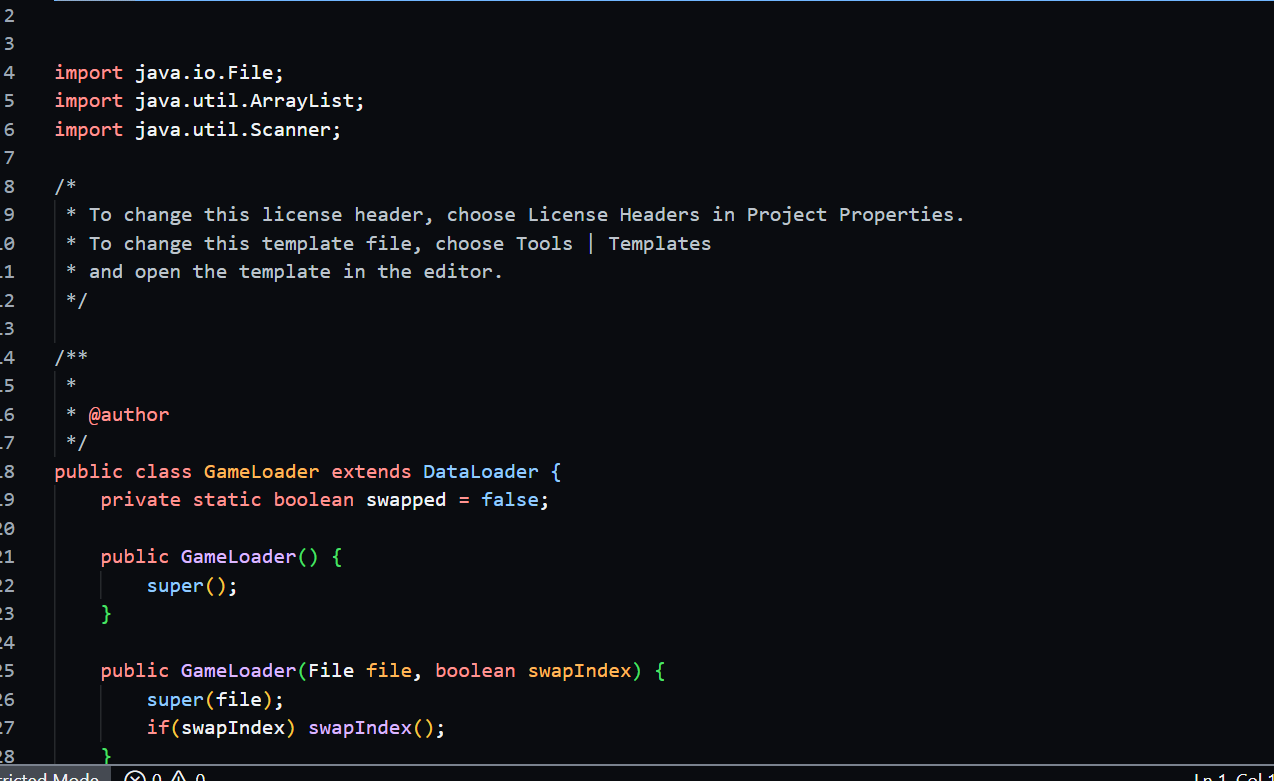The image size is (1274, 781).
Task: Click GameLoader in the class declaration
Action: (261, 471)
